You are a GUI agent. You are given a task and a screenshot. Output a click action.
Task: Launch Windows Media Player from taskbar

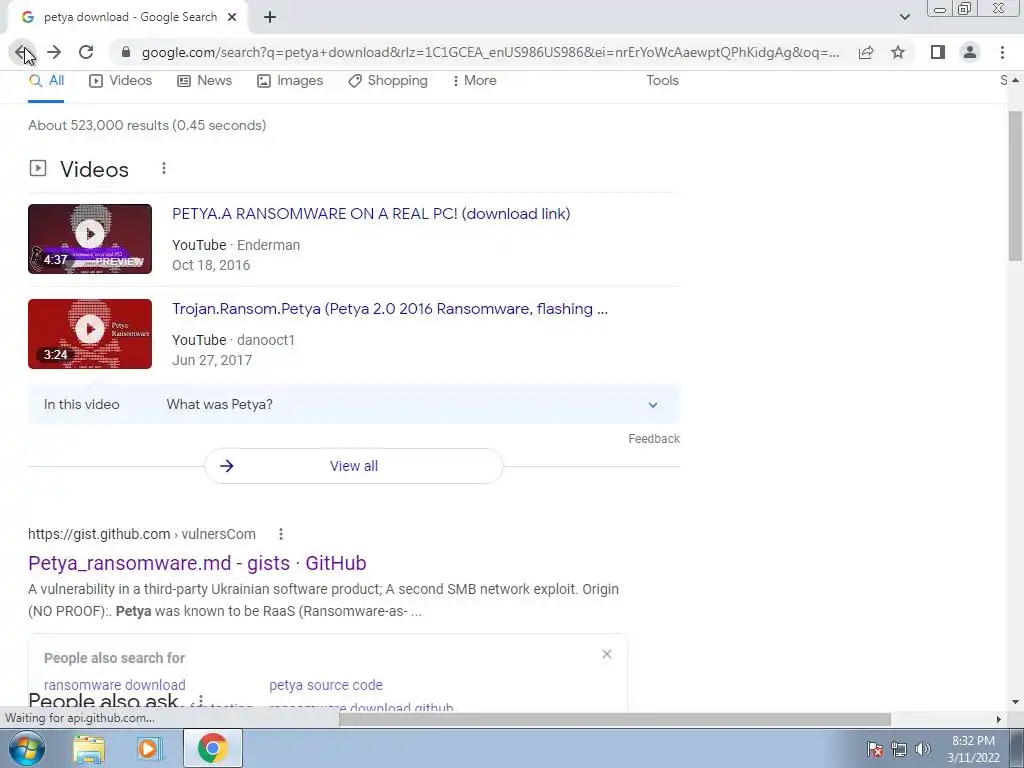click(x=149, y=748)
